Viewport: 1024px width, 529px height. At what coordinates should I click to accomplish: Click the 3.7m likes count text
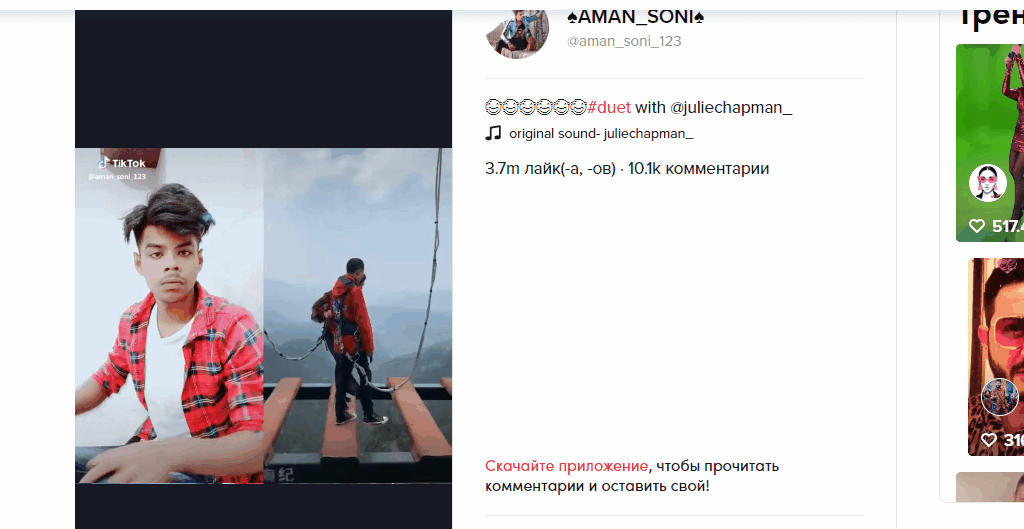[551, 168]
